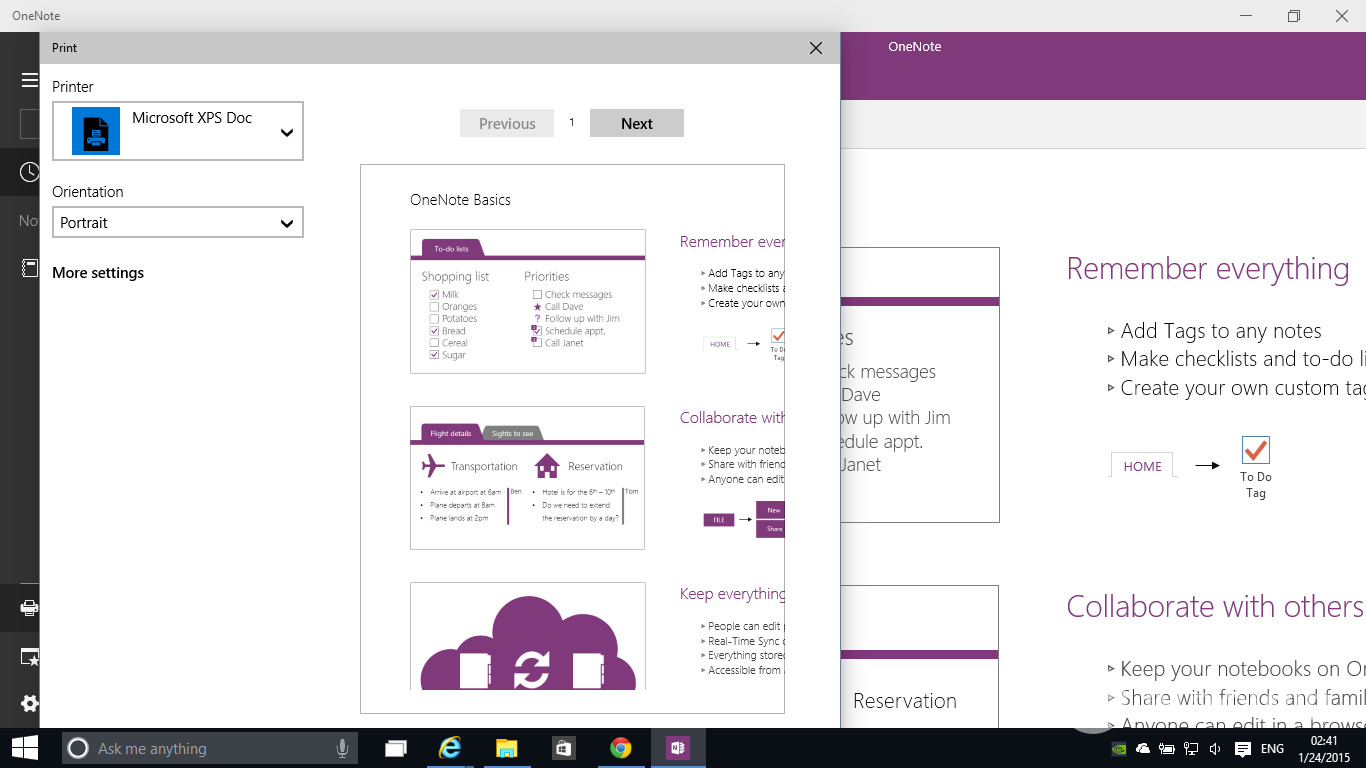The width and height of the screenshot is (1366, 768).
Task: Open the Settings gear icon
Action: click(x=29, y=703)
